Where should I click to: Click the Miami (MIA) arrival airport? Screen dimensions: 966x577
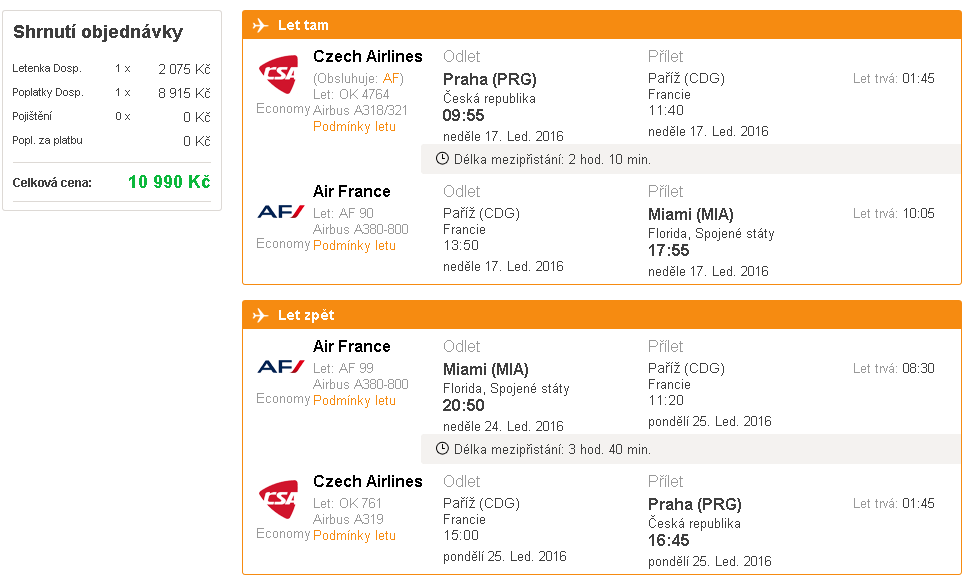pyautogui.click(x=691, y=214)
